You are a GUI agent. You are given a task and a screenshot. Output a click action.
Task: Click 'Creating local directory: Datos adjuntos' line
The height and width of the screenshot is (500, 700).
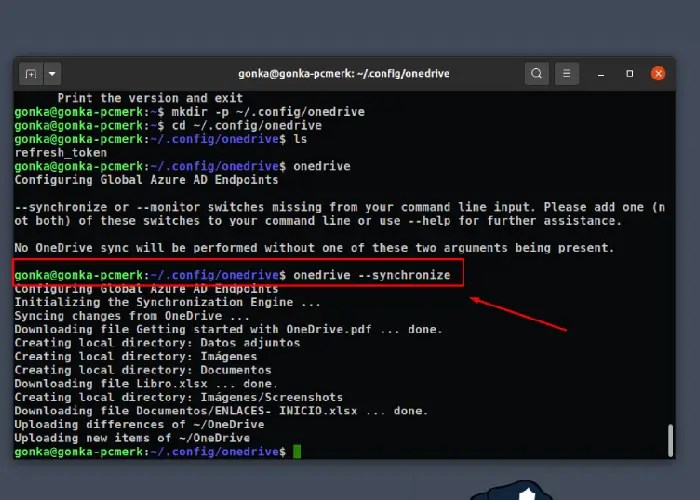click(x=157, y=343)
